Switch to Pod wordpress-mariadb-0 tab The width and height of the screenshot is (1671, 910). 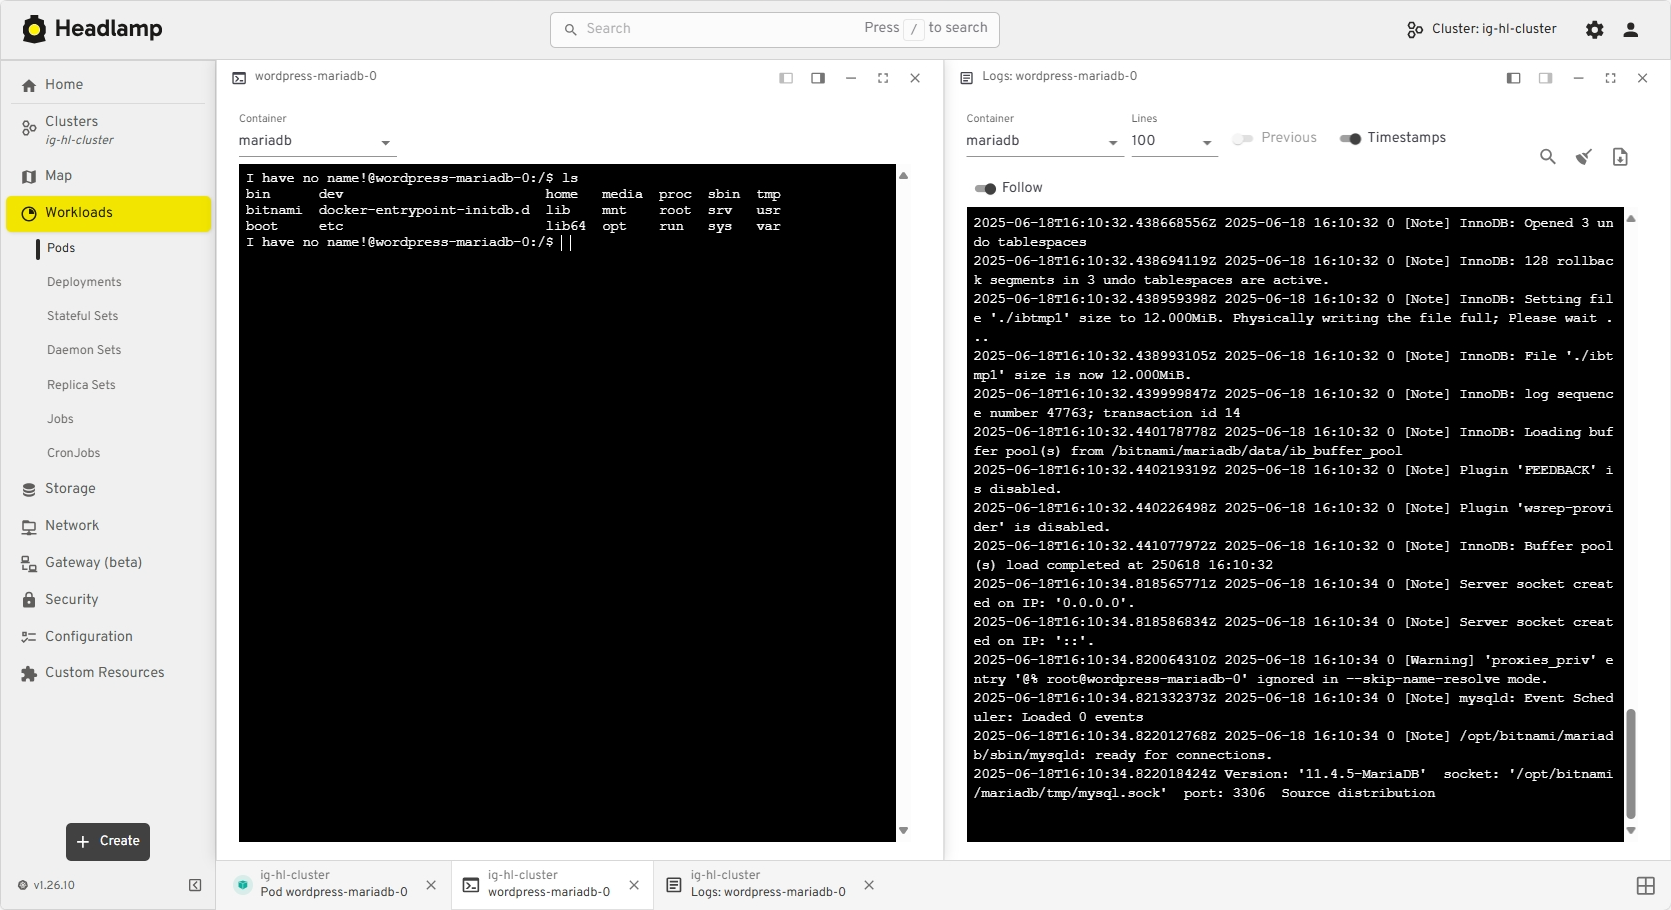333,885
